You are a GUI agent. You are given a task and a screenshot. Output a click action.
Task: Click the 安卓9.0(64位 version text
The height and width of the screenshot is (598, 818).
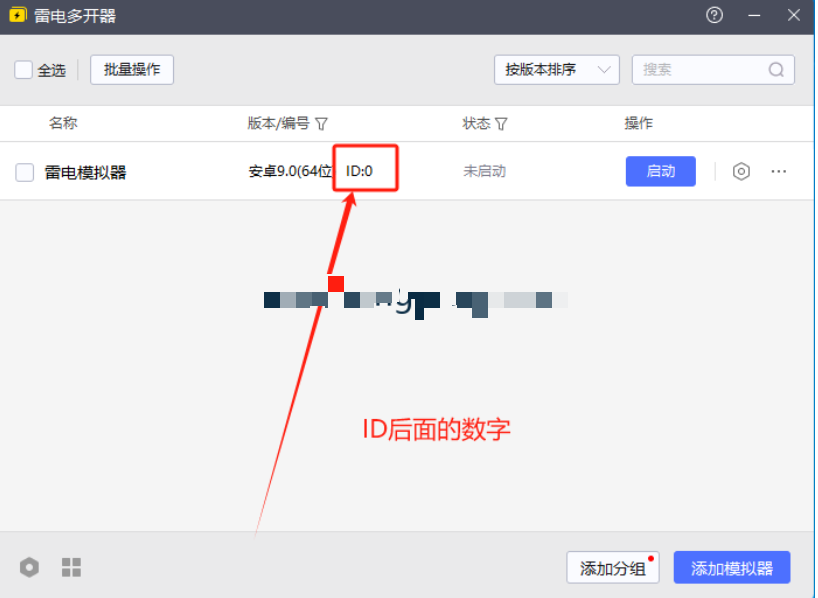tap(290, 171)
